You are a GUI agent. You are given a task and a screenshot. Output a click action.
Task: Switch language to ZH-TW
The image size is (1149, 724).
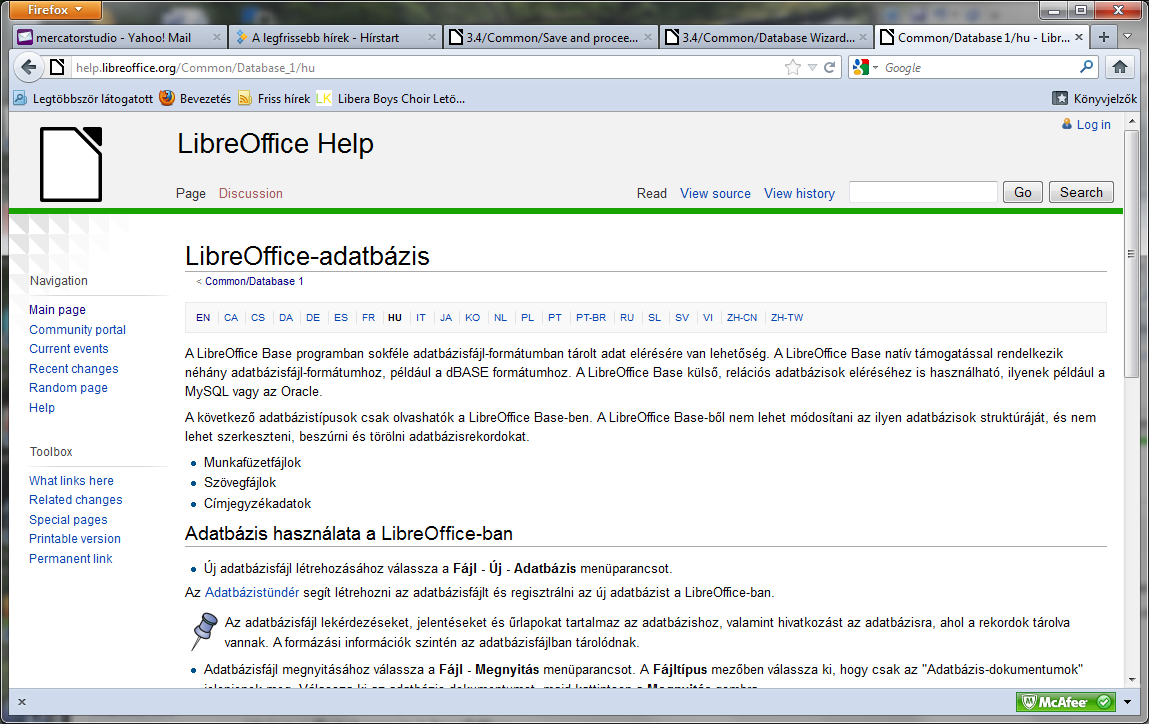coord(787,317)
